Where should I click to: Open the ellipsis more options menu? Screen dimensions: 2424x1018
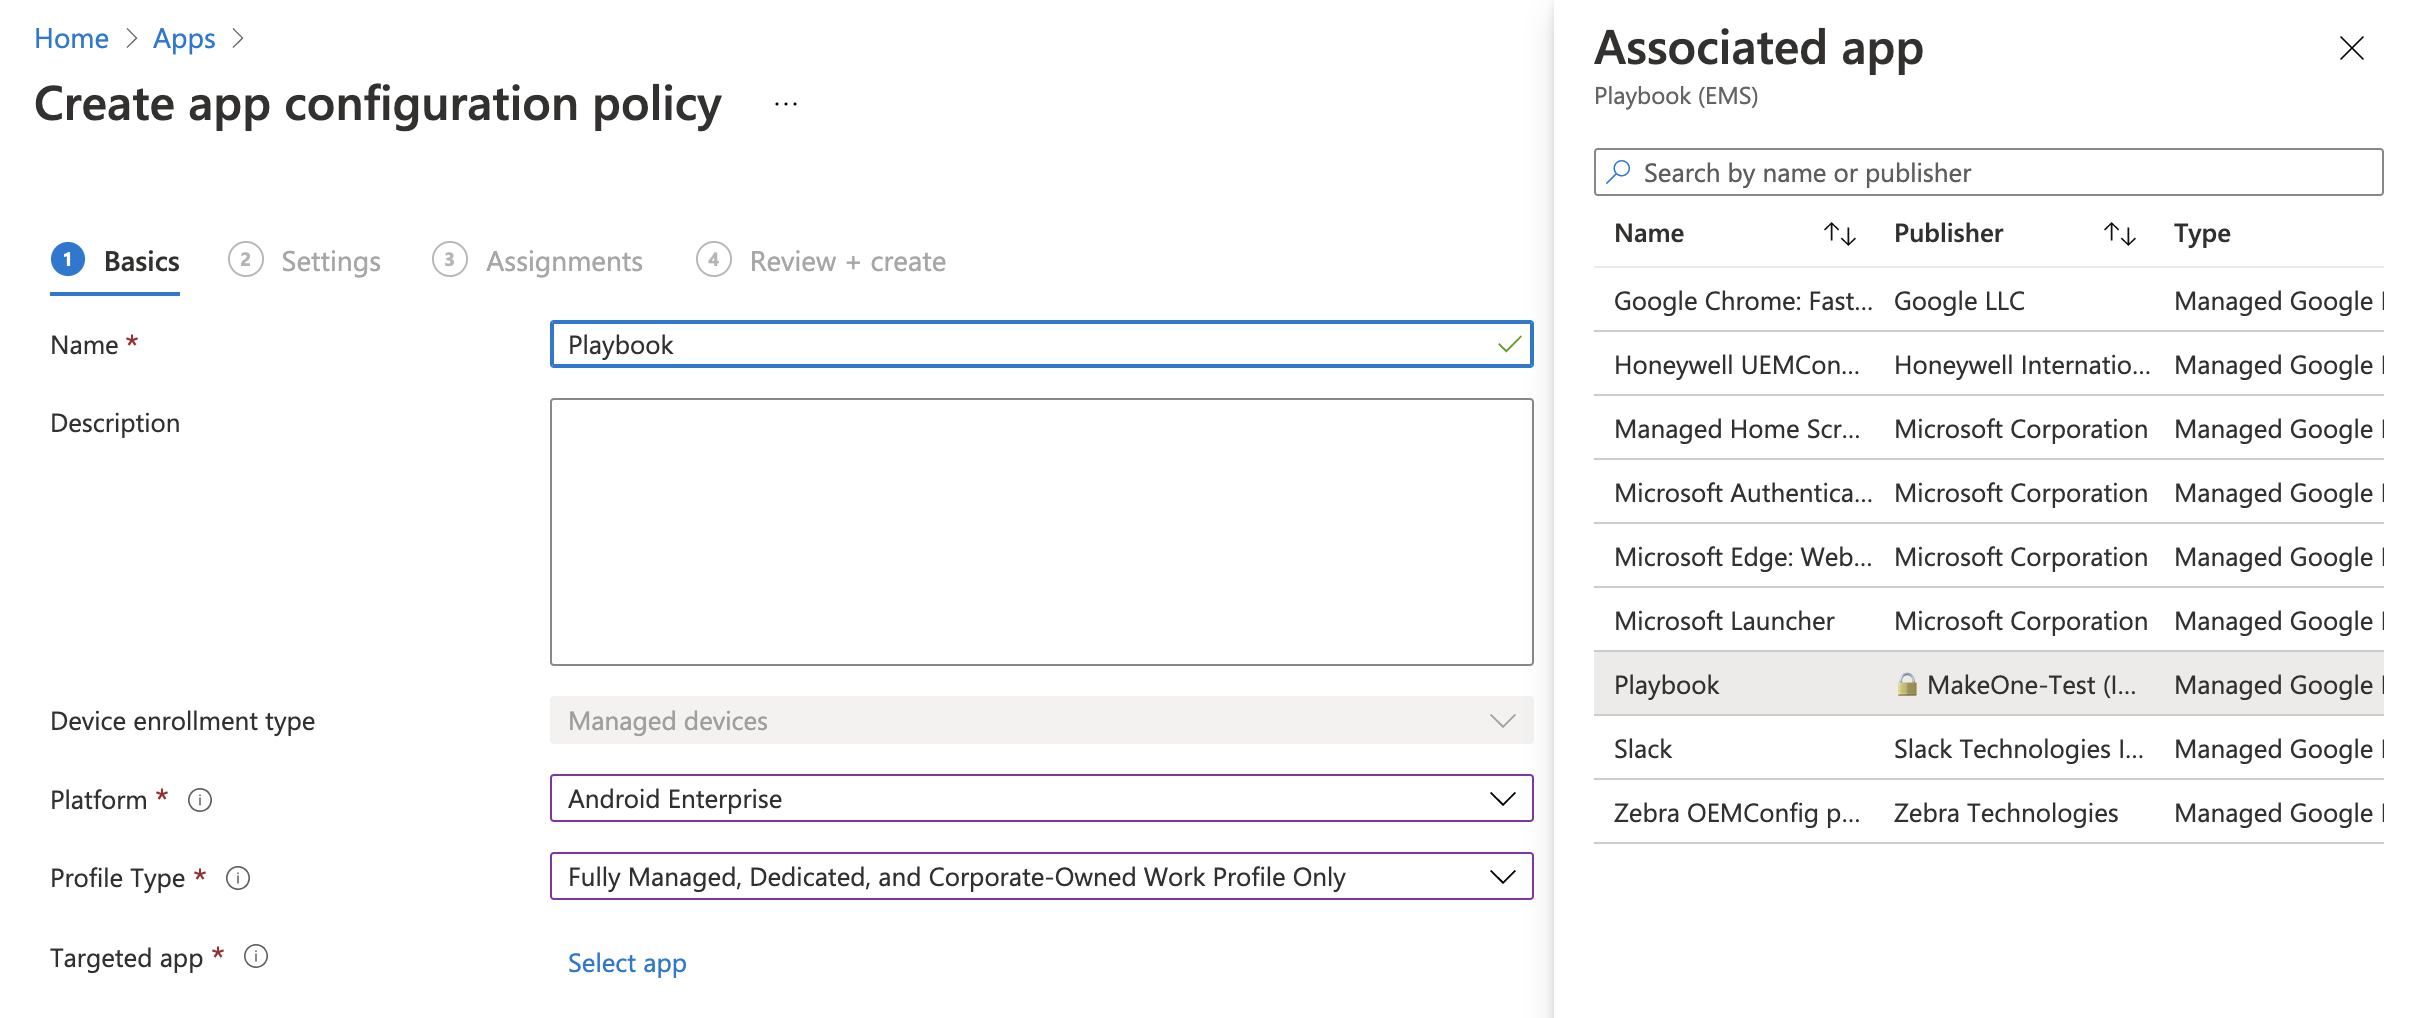click(x=786, y=104)
